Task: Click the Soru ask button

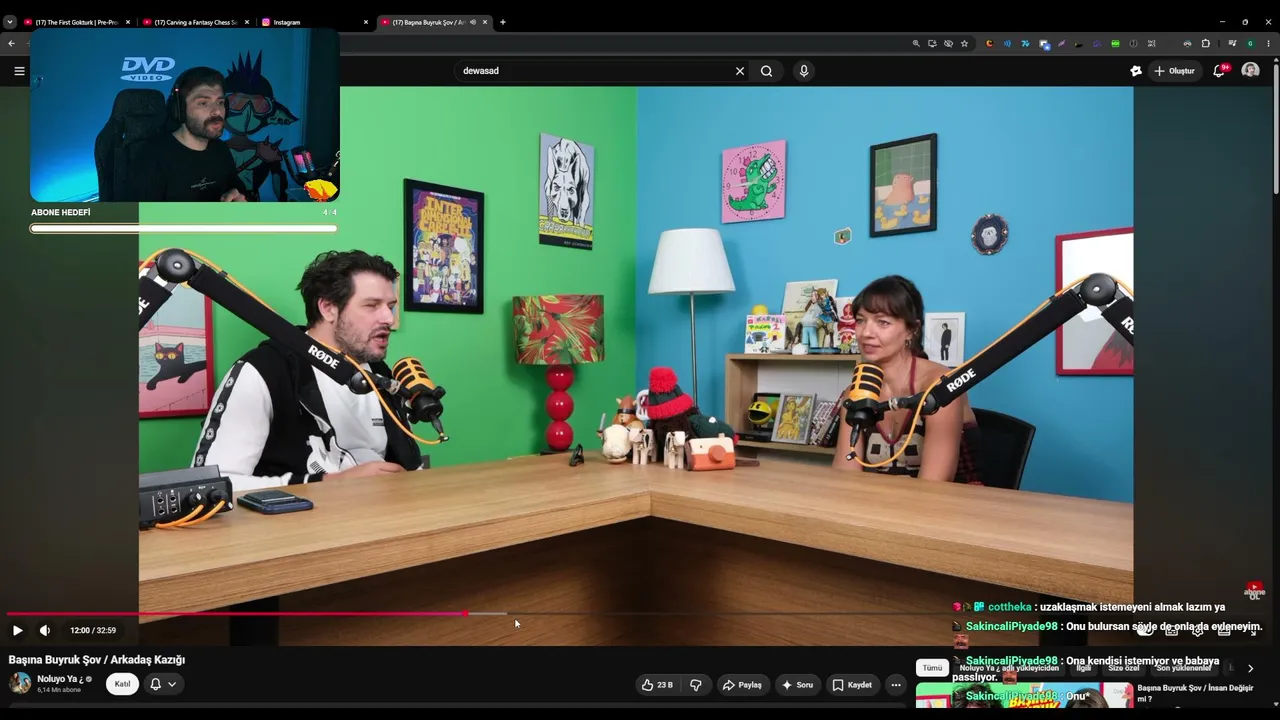Action: point(797,685)
